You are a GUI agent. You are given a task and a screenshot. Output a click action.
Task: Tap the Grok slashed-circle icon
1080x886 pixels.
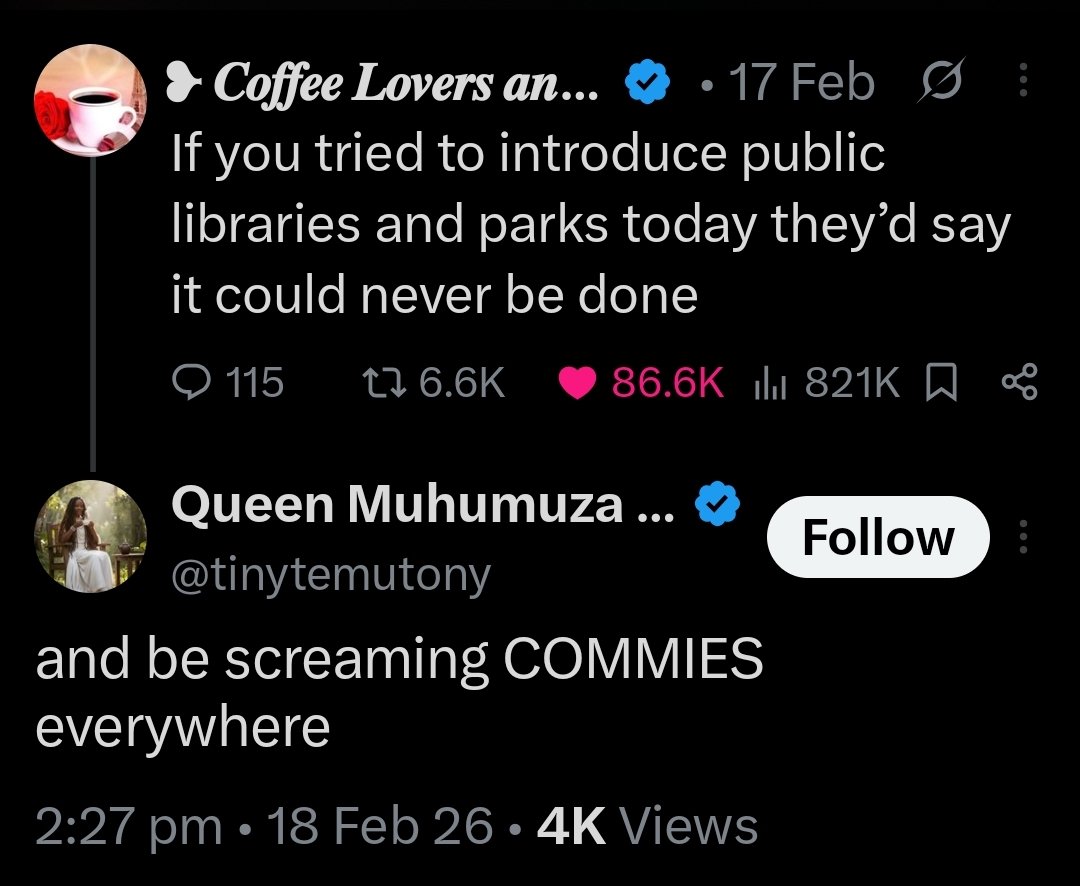pyautogui.click(x=941, y=81)
